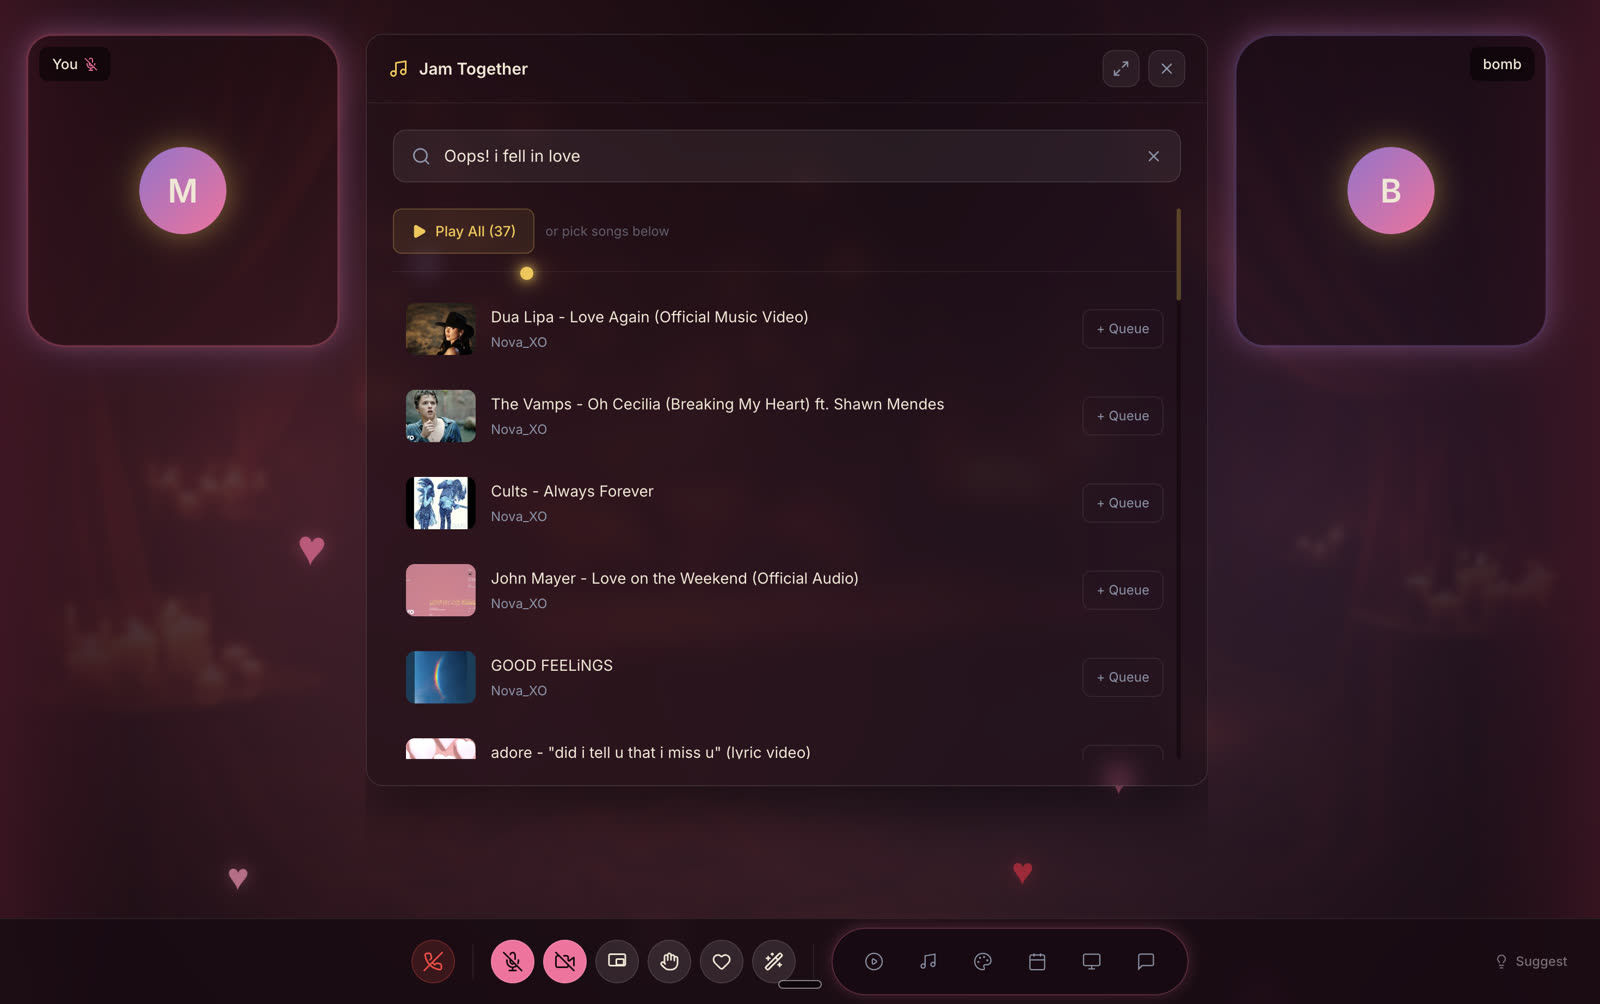
Task: Open the music note panel
Action: coord(928,962)
